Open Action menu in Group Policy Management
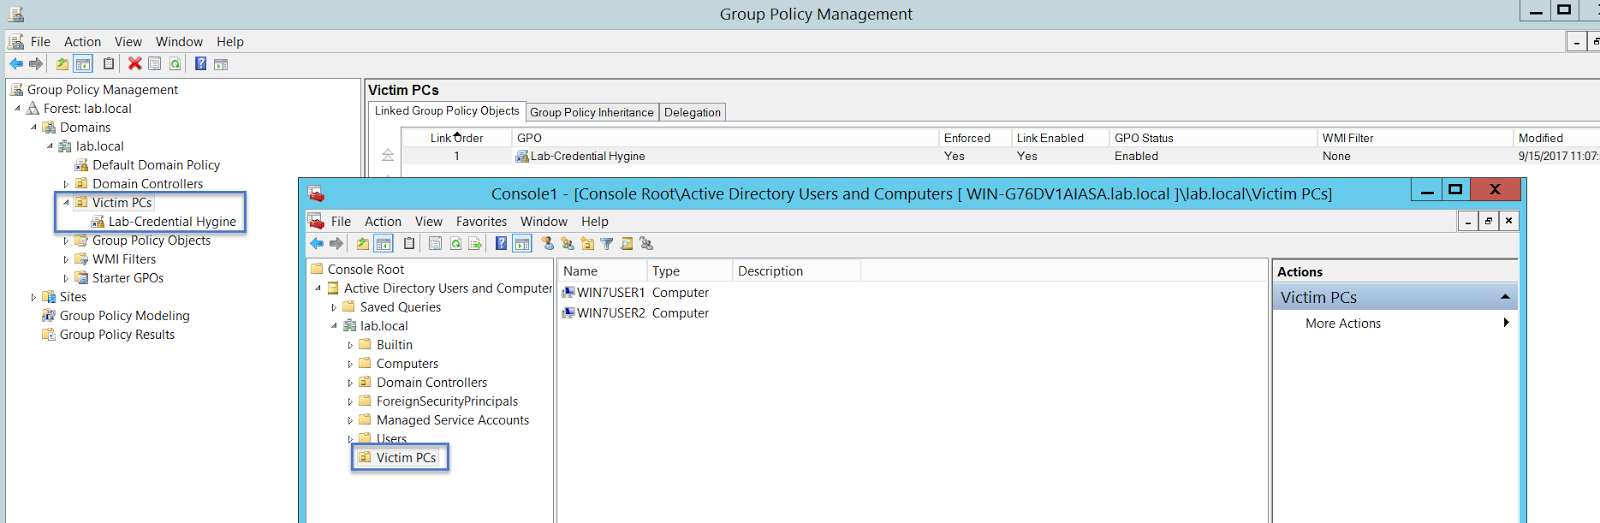1600x523 pixels. 82,42
